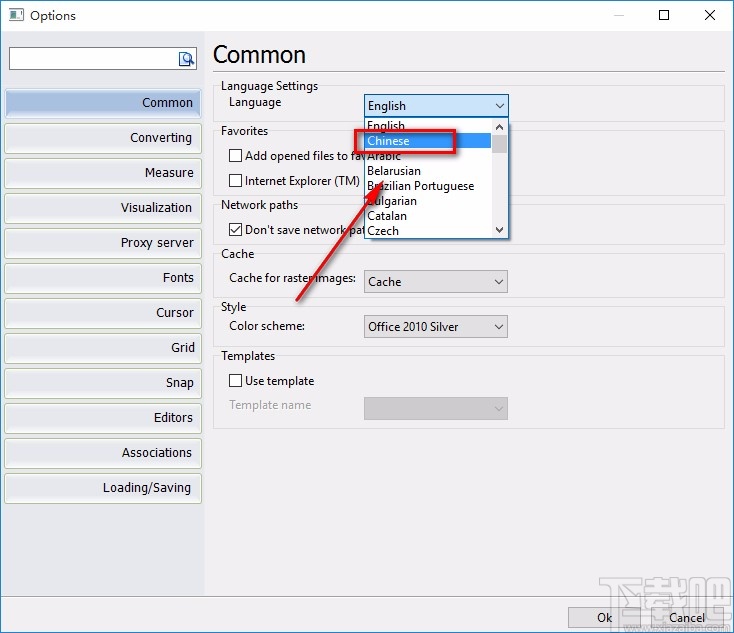734x633 pixels.
Task: Maximize the Options window
Action: tap(664, 15)
